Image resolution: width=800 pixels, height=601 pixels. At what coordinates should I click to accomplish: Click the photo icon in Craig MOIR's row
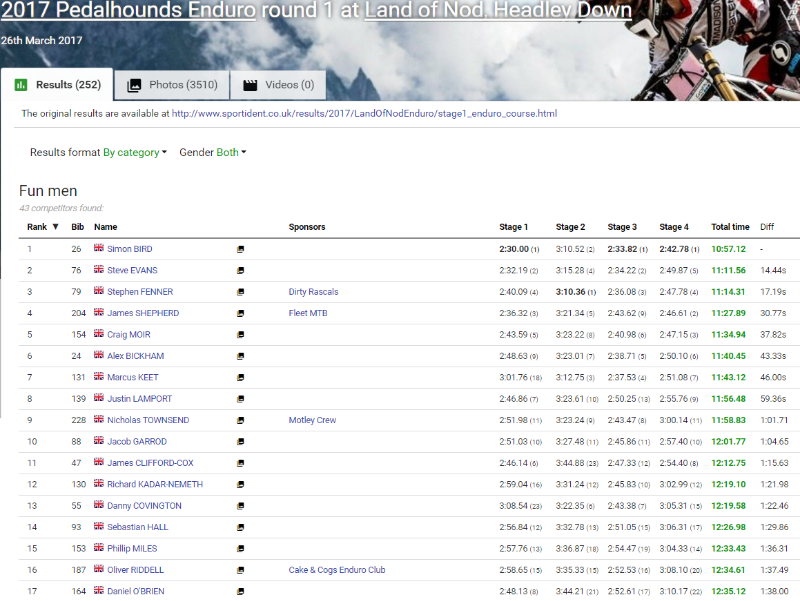point(240,335)
